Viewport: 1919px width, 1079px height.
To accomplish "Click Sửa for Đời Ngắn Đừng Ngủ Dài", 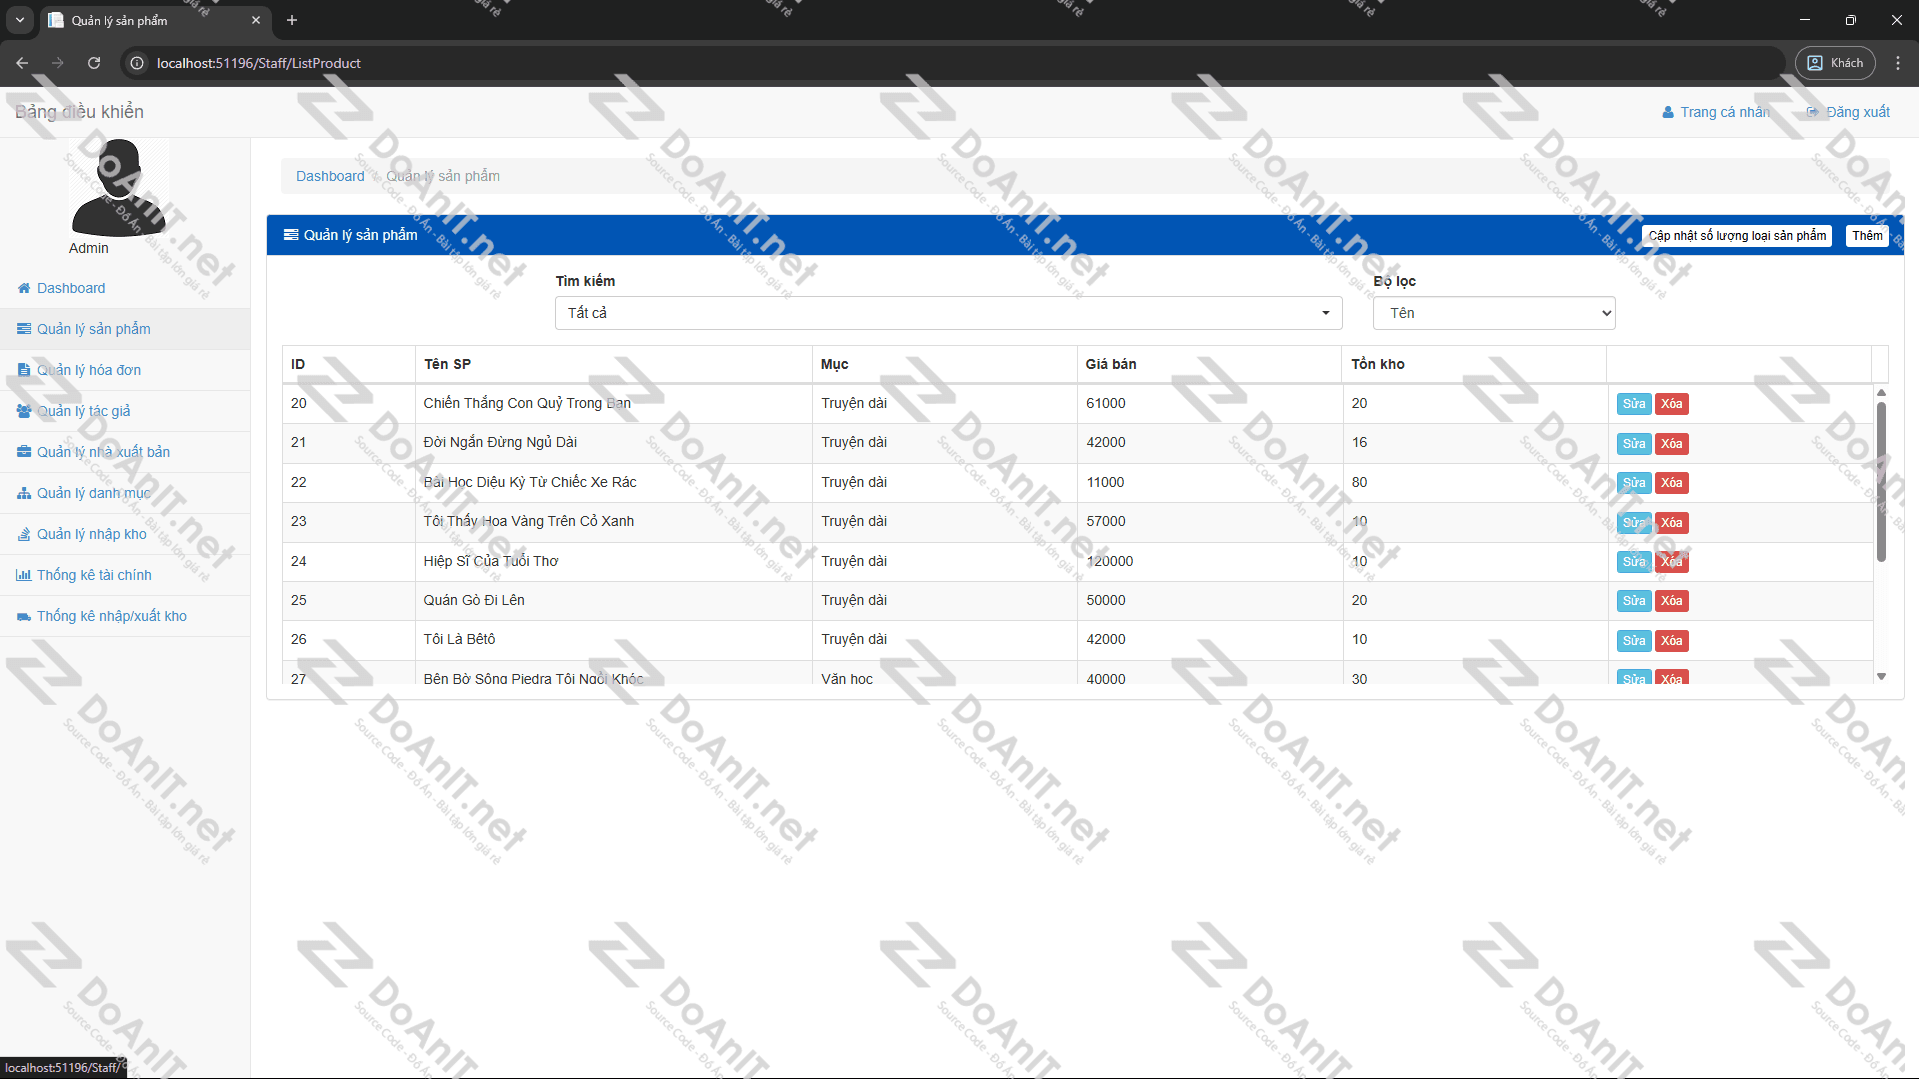I will [x=1633, y=444].
